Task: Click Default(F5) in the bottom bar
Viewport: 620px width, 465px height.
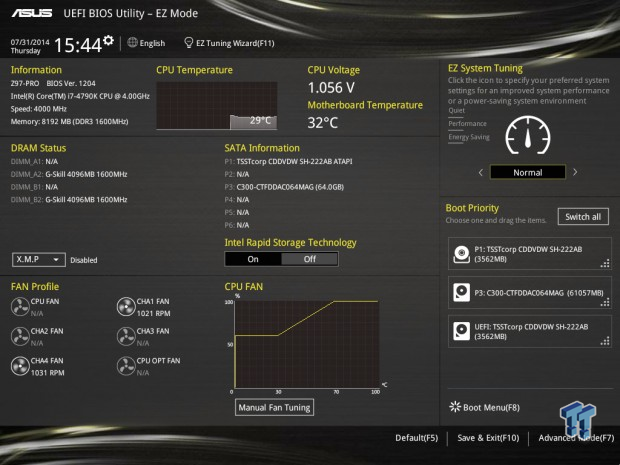Action: [416, 438]
